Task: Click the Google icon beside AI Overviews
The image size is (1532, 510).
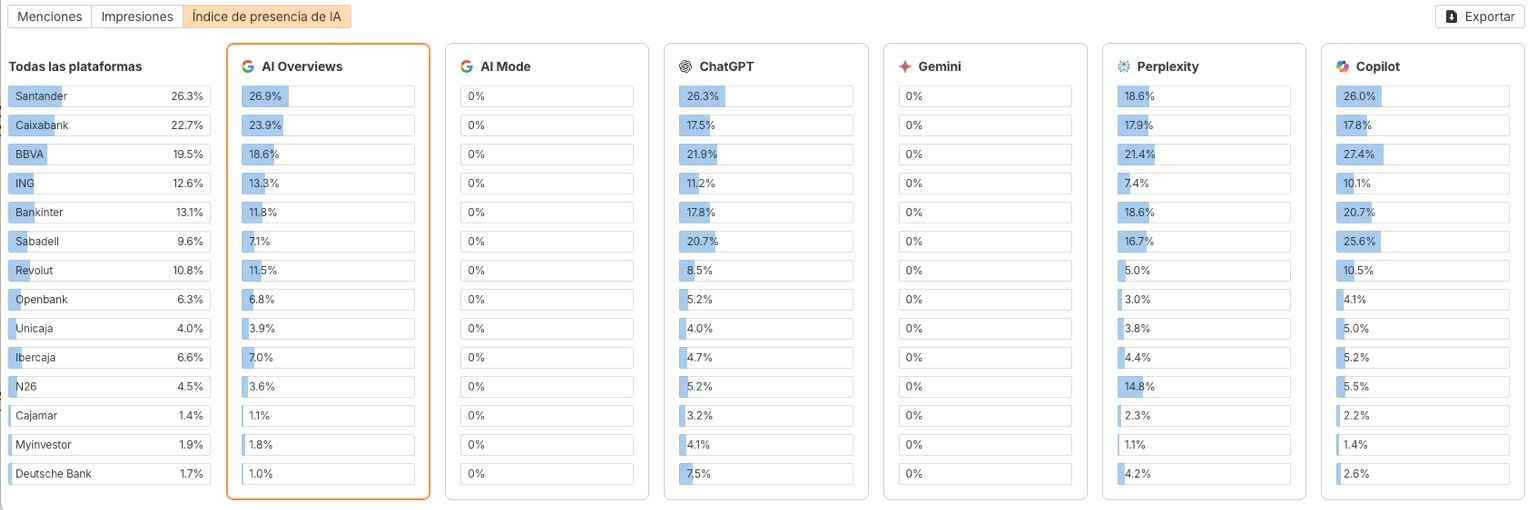Action: 248,67
